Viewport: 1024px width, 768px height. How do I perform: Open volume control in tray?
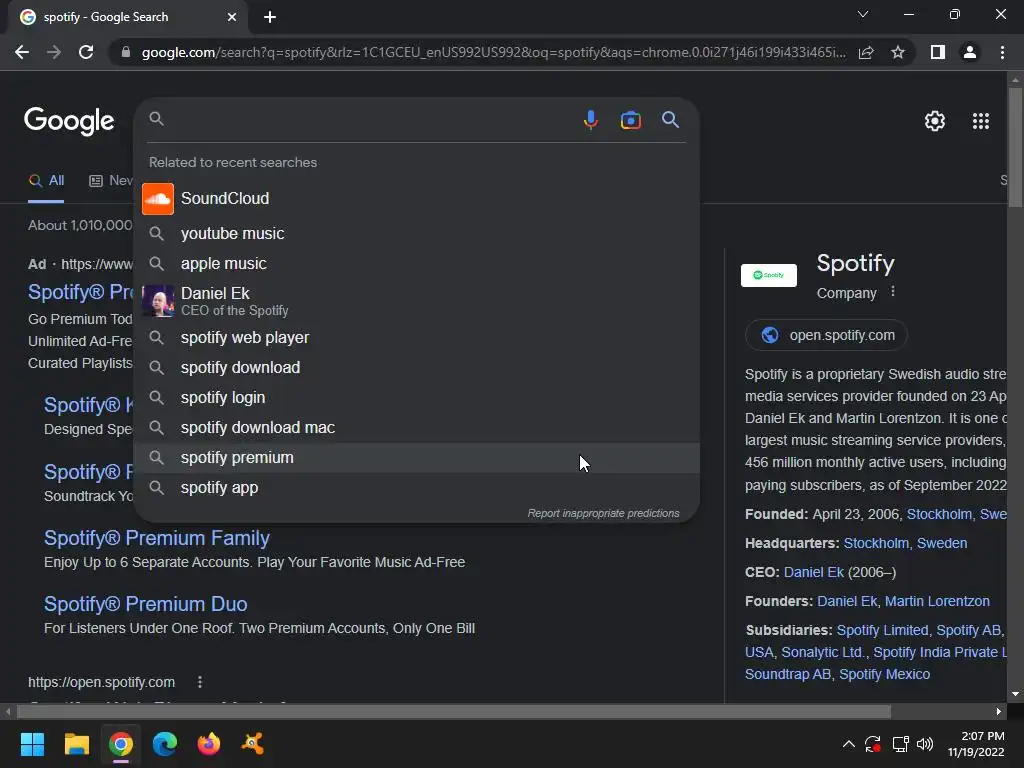point(925,744)
